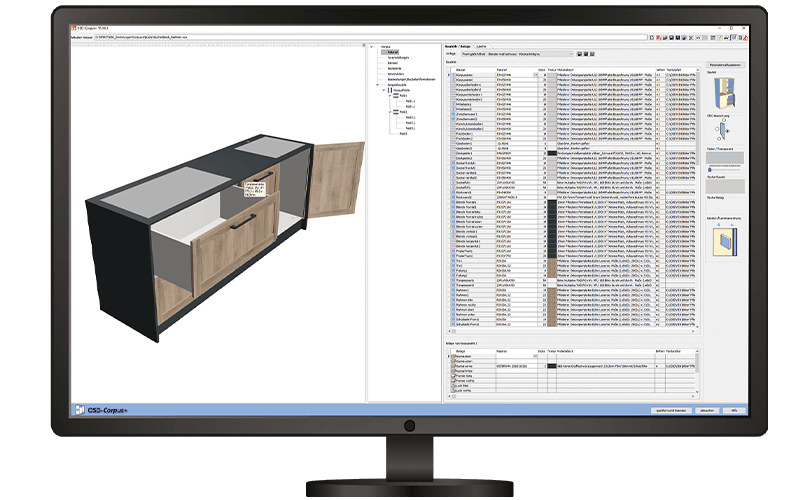Screen dimensions: 800x500
Task: Click the transparency slider under the color swatch
Action: [725, 167]
